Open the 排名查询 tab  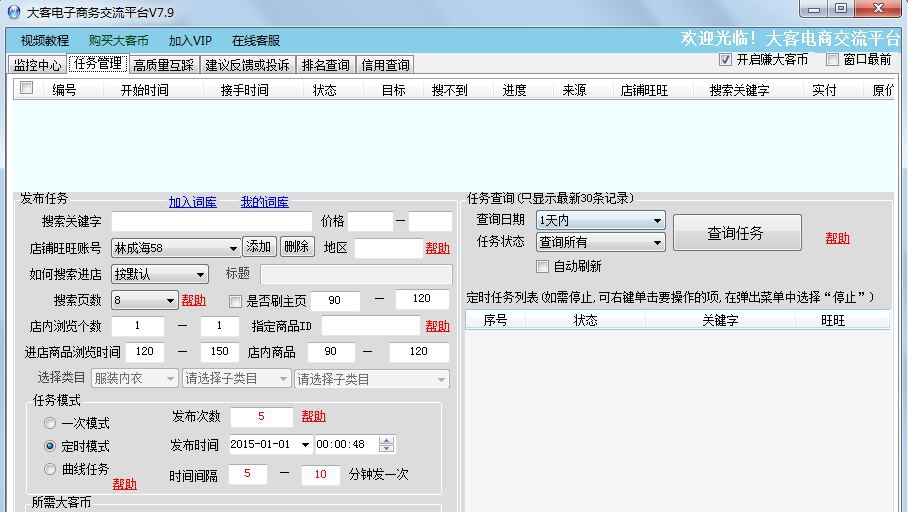pyautogui.click(x=325, y=65)
